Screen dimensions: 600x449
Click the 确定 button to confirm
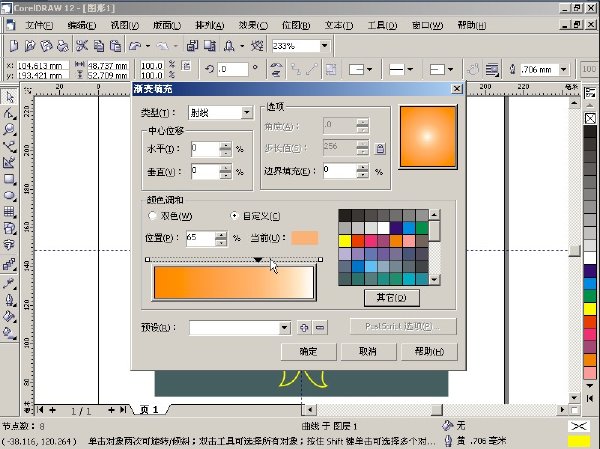point(308,351)
